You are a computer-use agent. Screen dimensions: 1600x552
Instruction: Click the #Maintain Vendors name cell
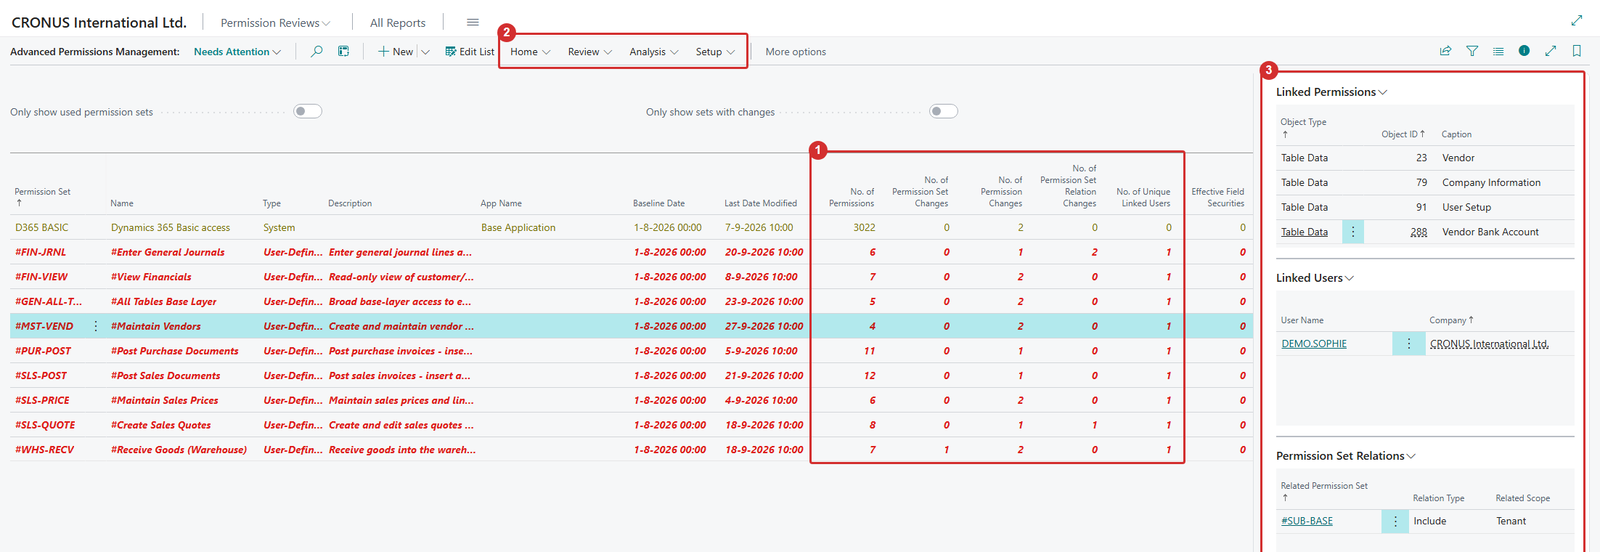(156, 327)
